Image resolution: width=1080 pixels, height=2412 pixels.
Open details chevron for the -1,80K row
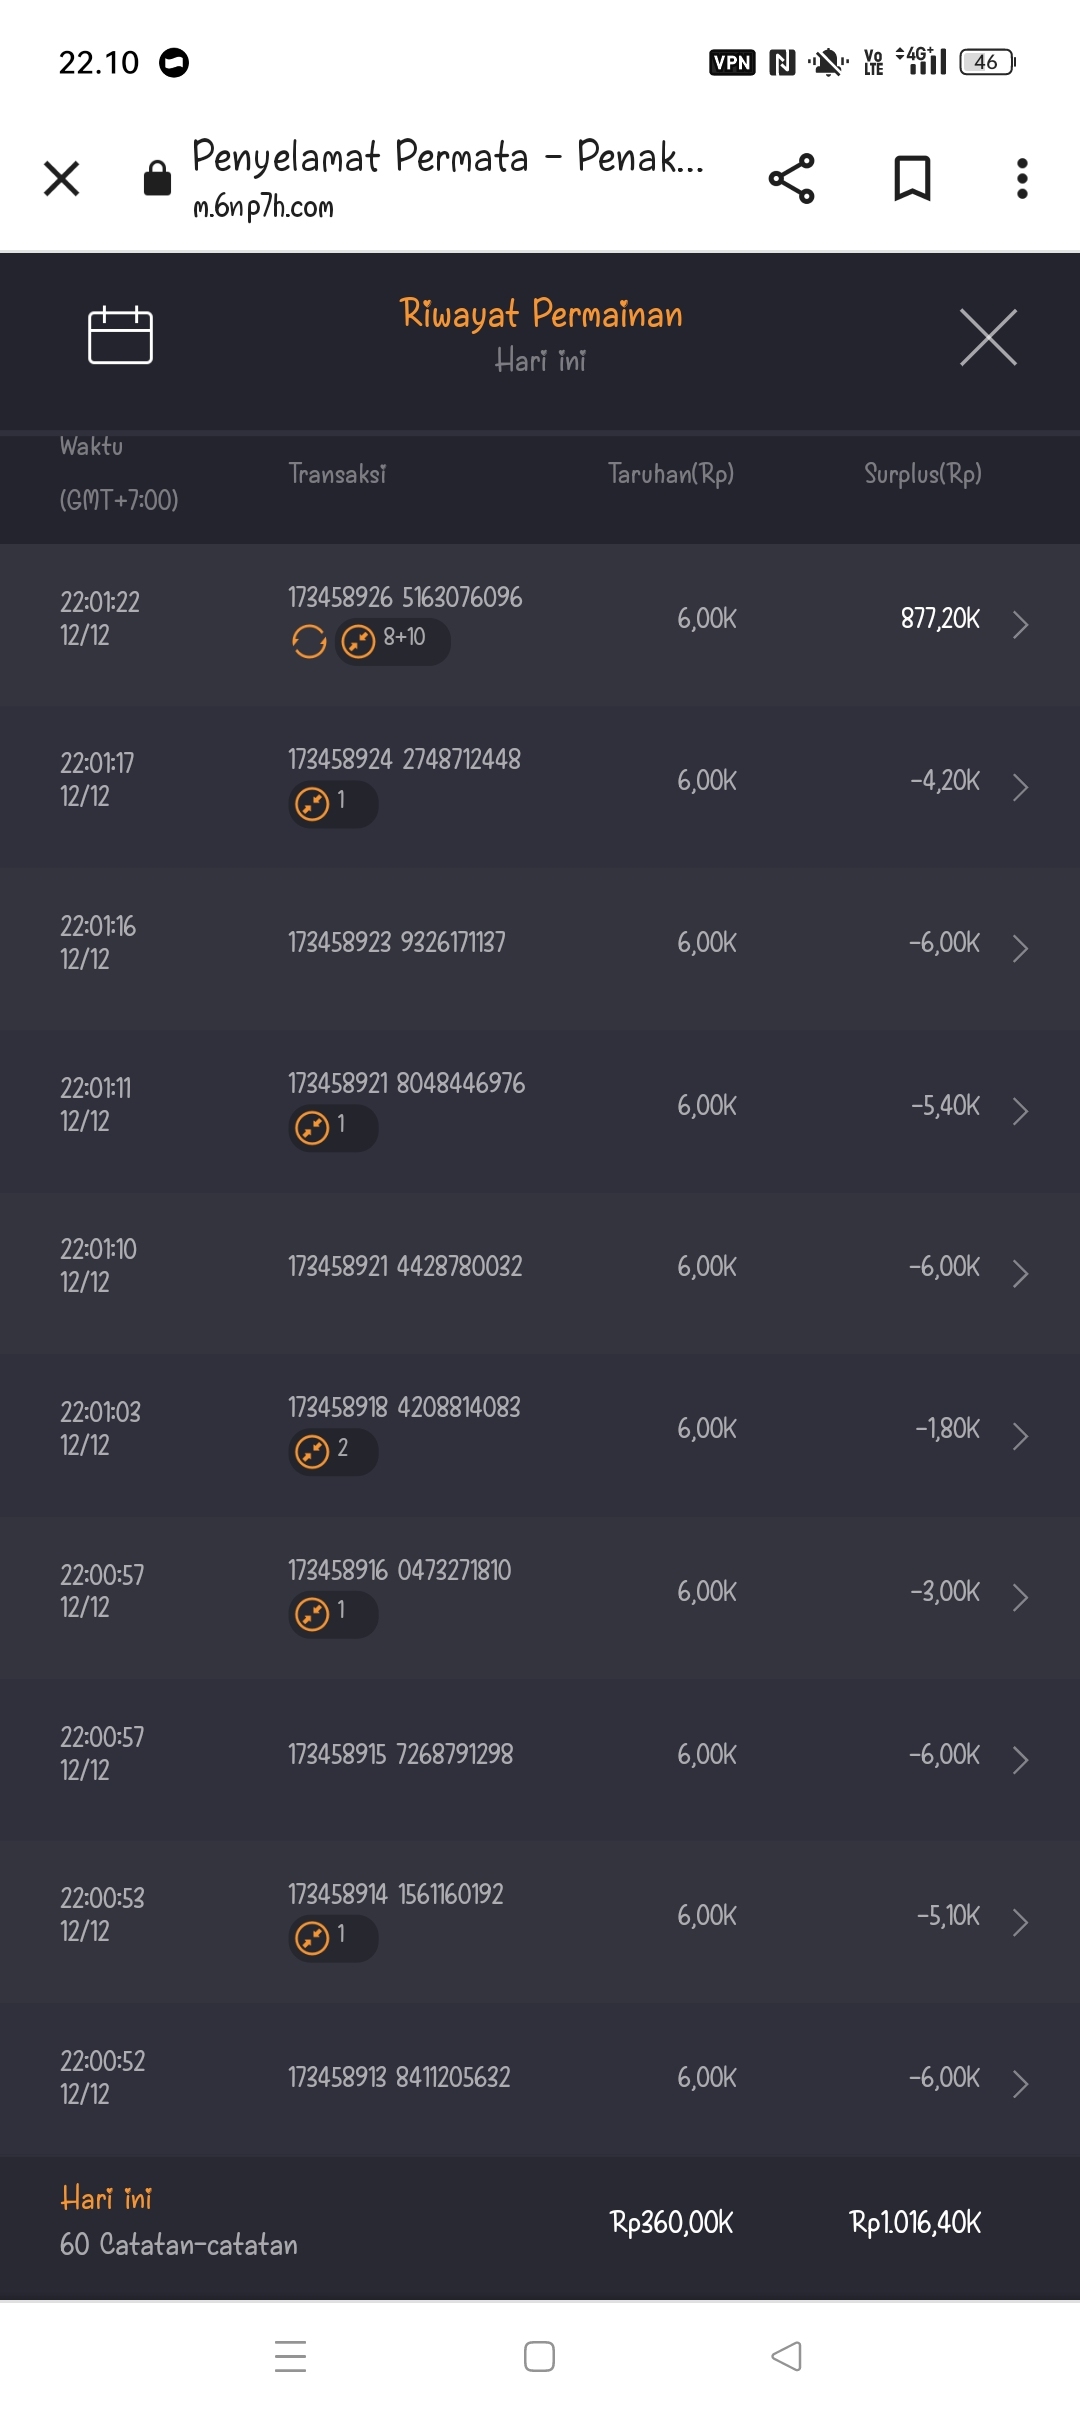point(1019,1435)
